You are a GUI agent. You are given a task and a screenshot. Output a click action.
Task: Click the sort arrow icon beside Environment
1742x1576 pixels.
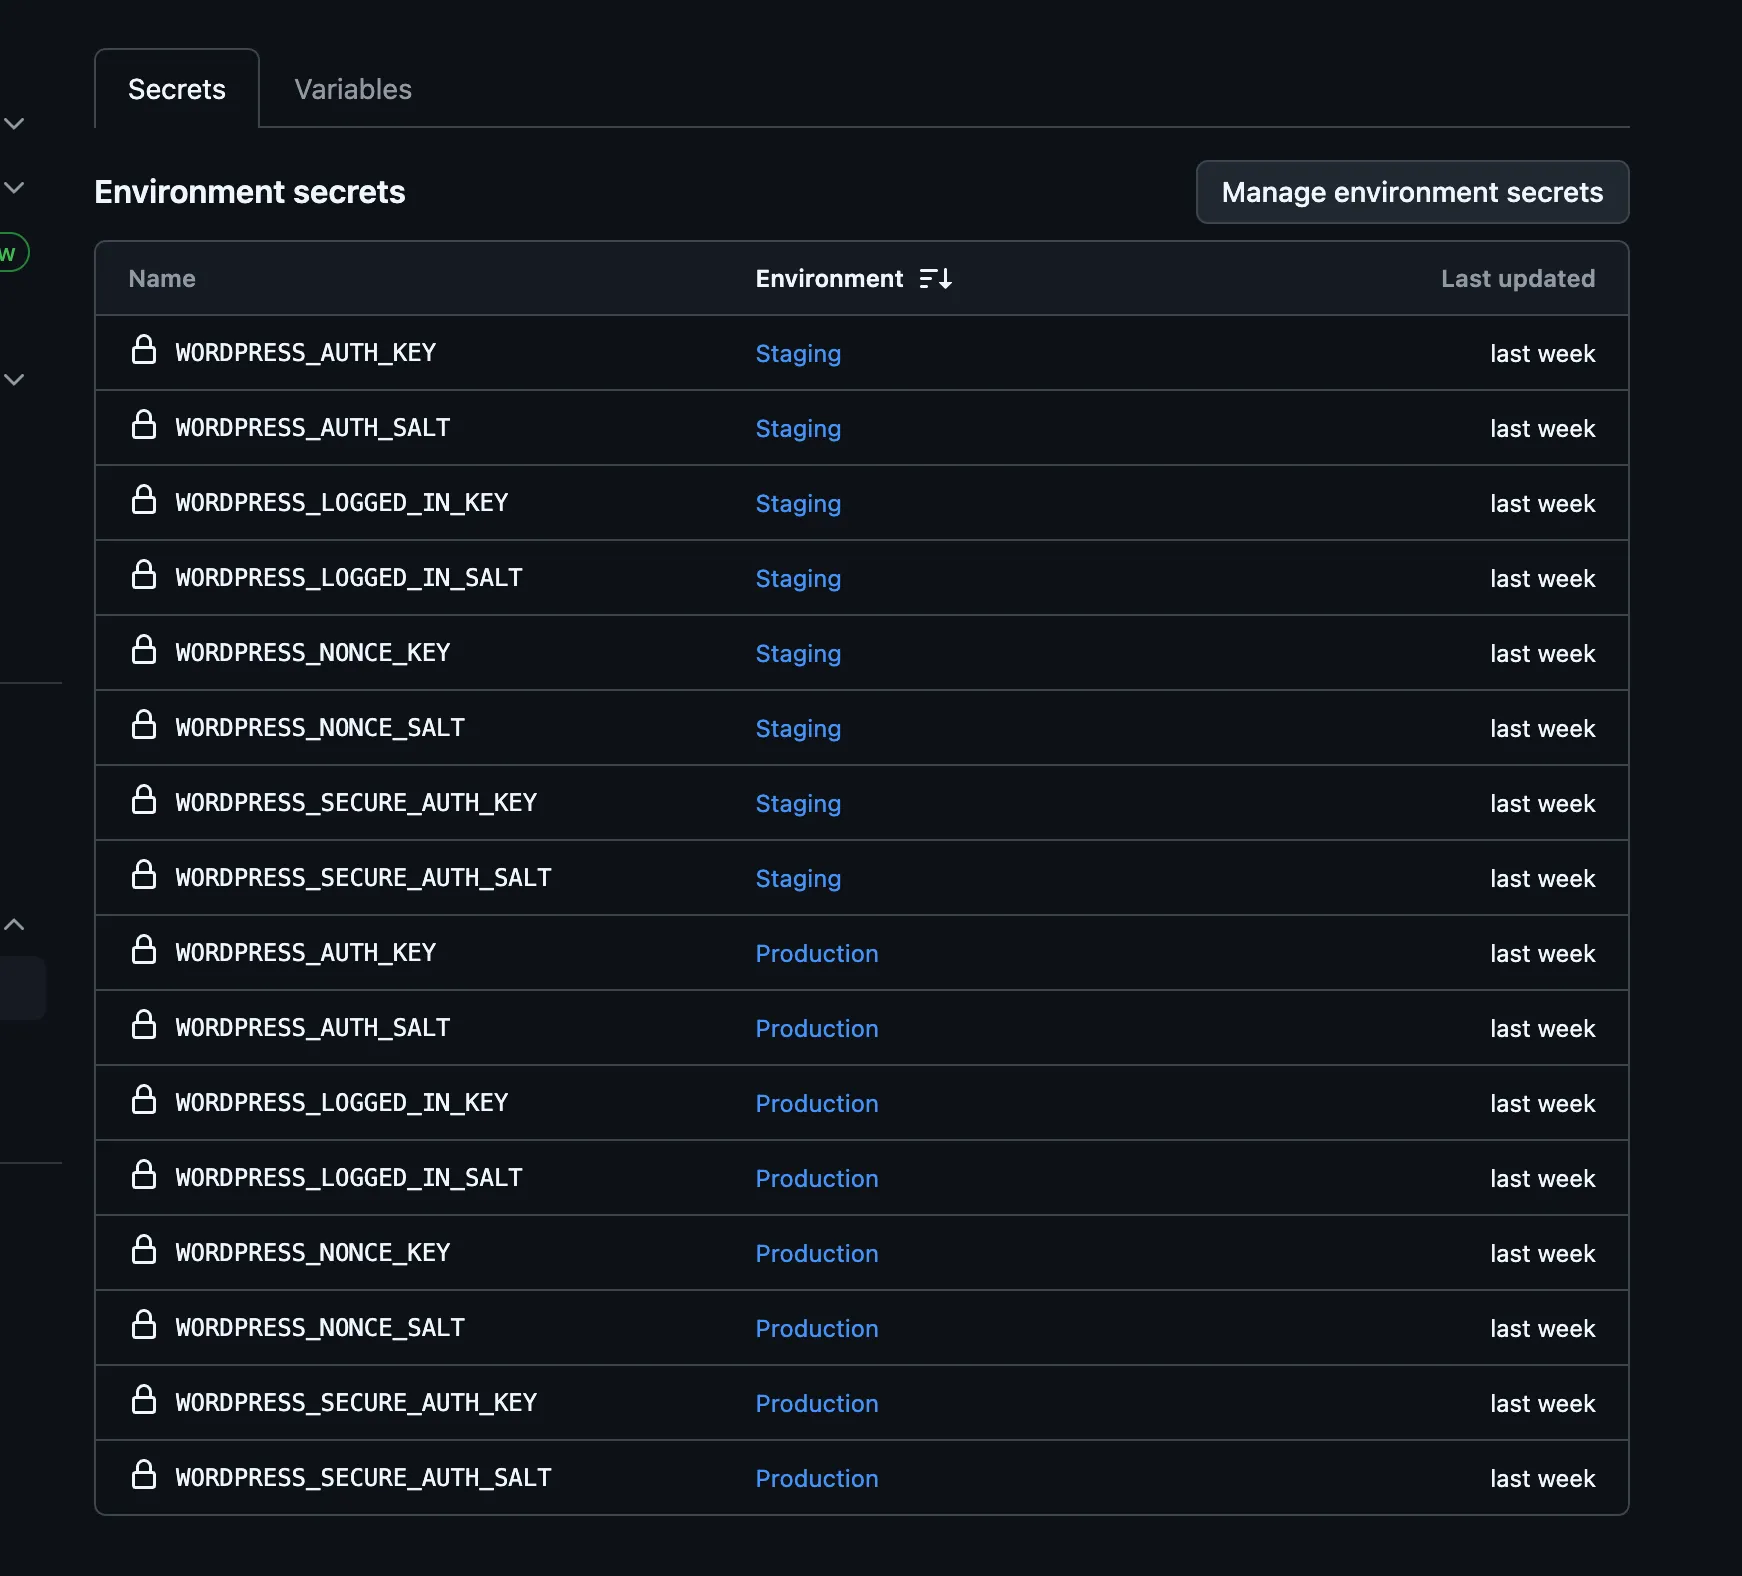coord(936,279)
